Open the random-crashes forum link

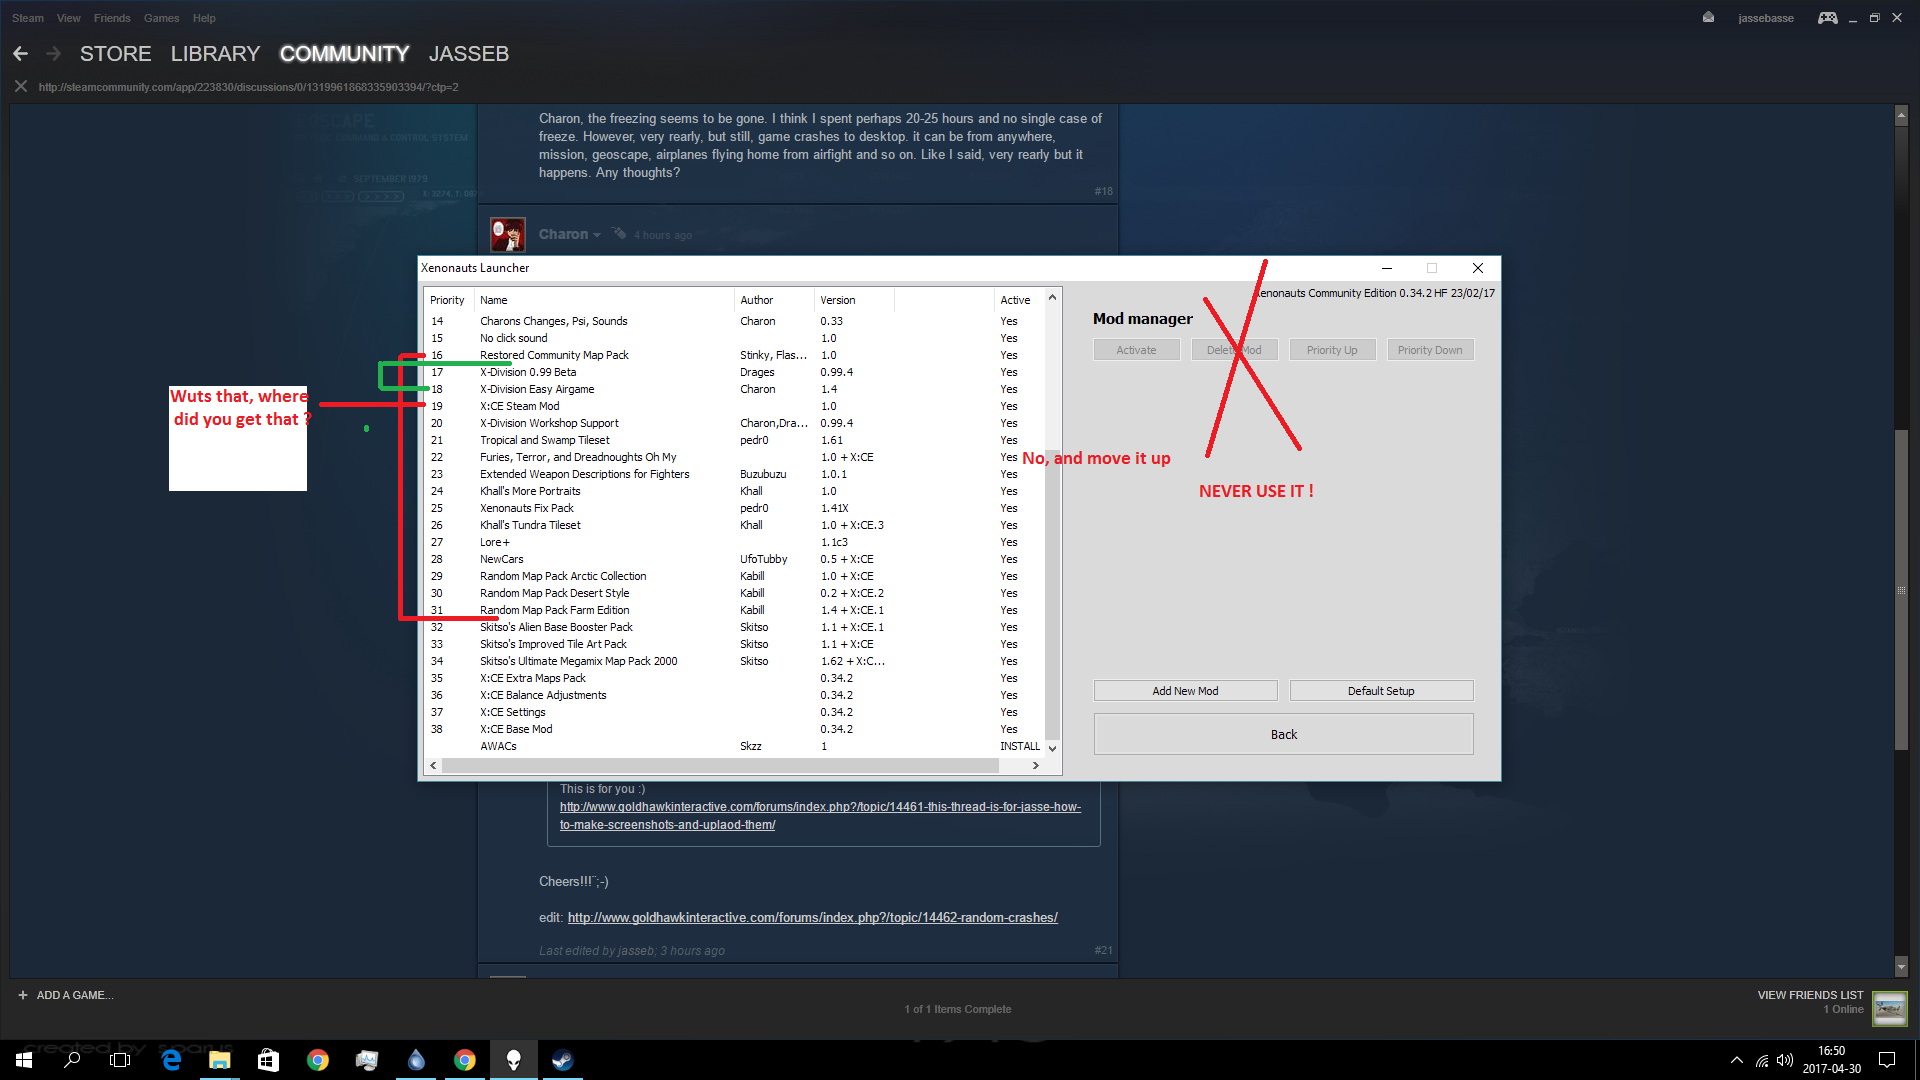click(813, 918)
